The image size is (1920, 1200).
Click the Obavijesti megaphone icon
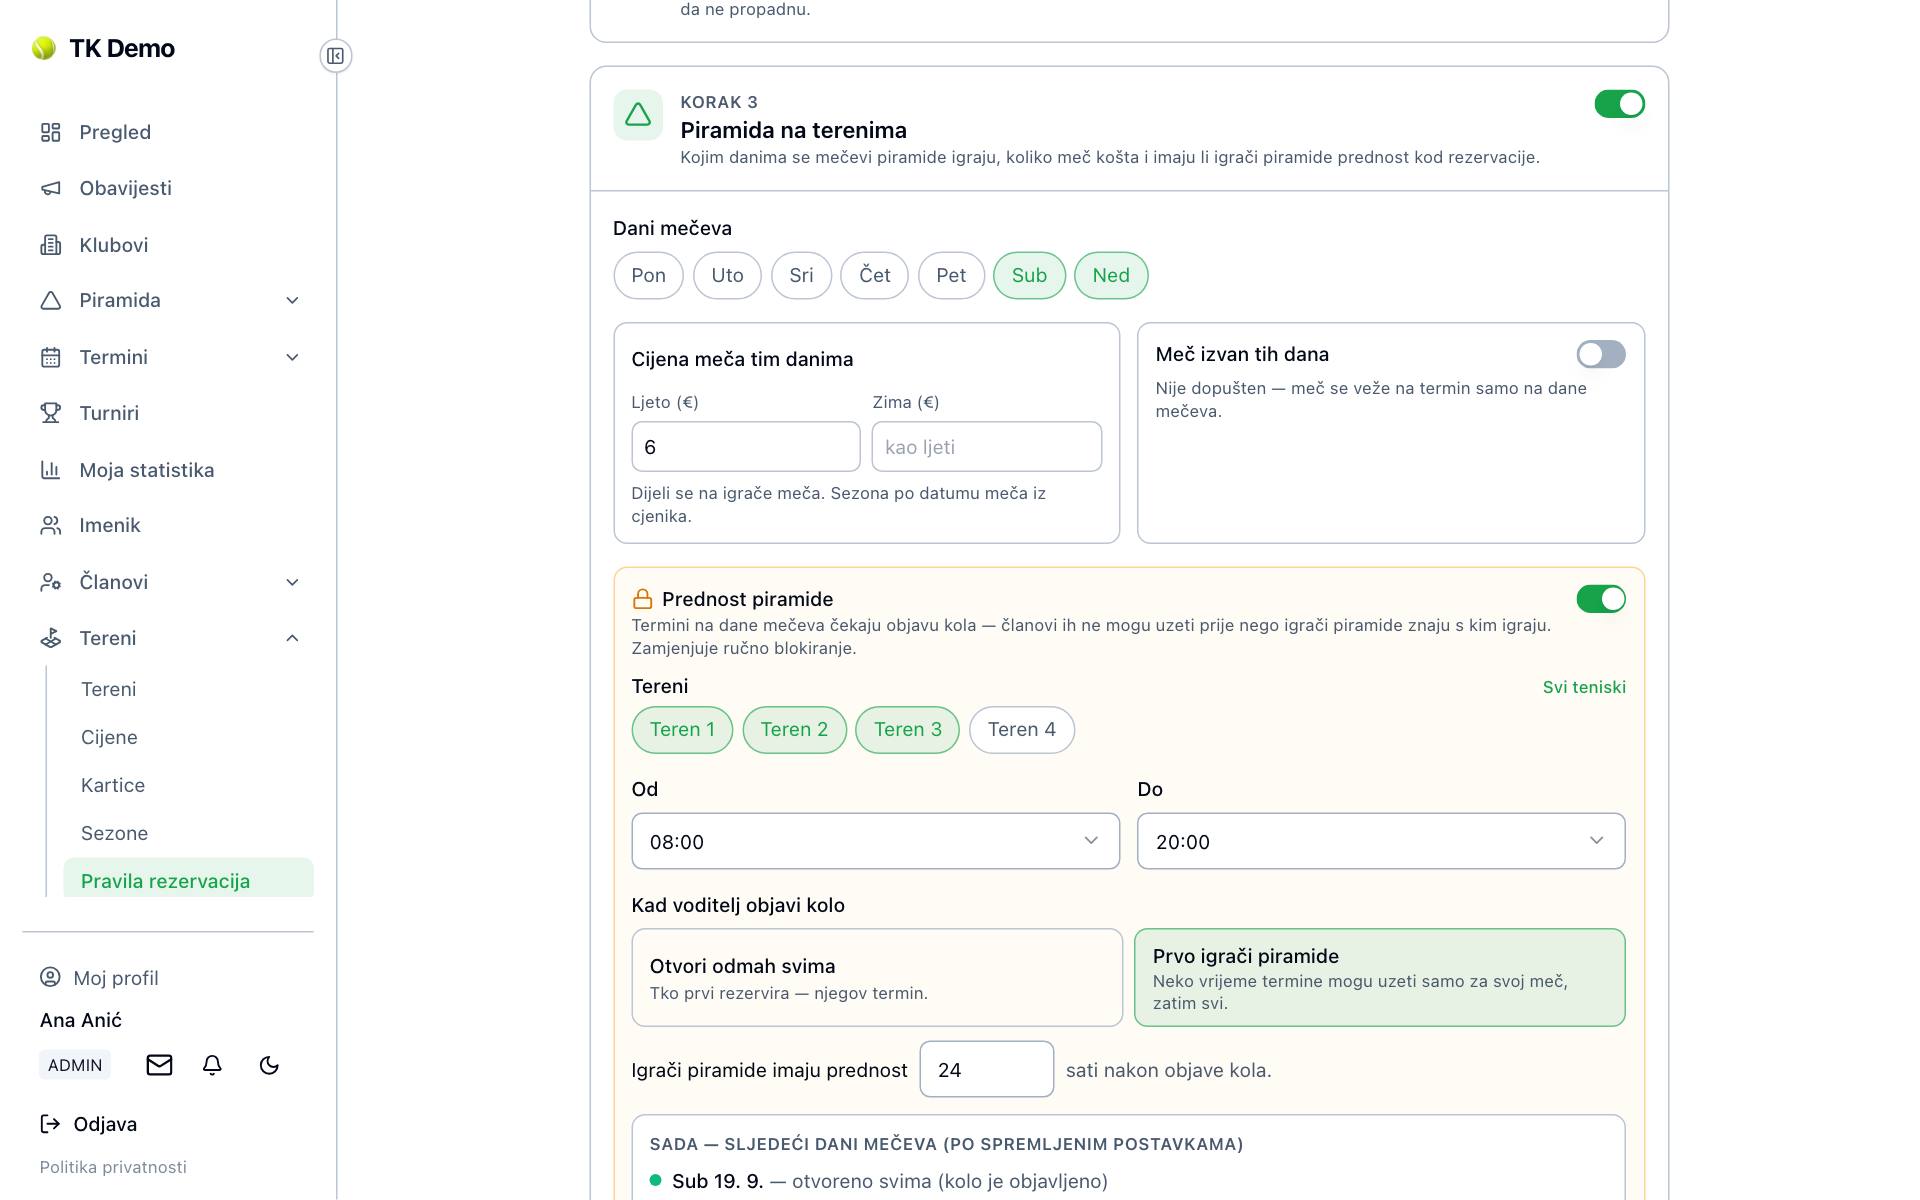click(50, 188)
